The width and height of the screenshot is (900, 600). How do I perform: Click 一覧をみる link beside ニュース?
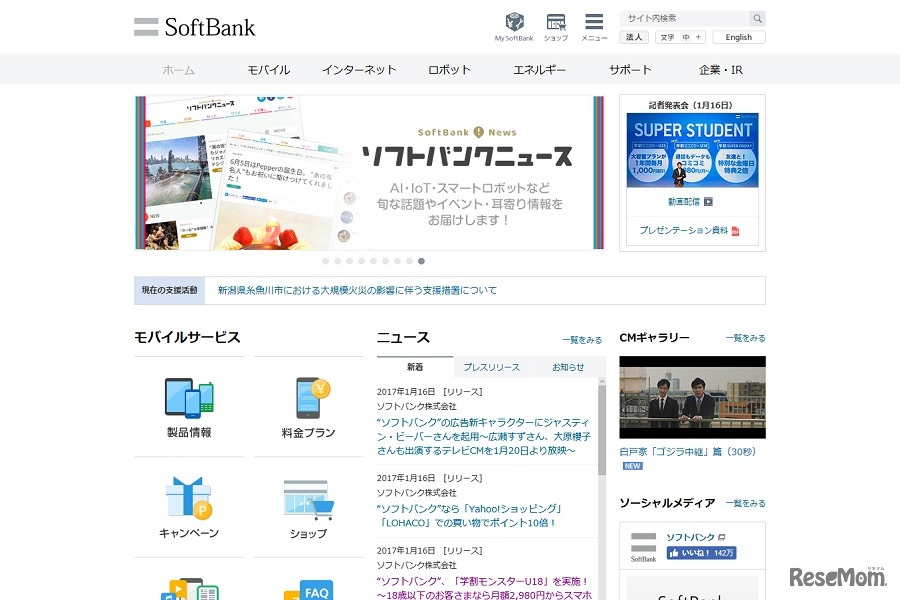(x=582, y=339)
